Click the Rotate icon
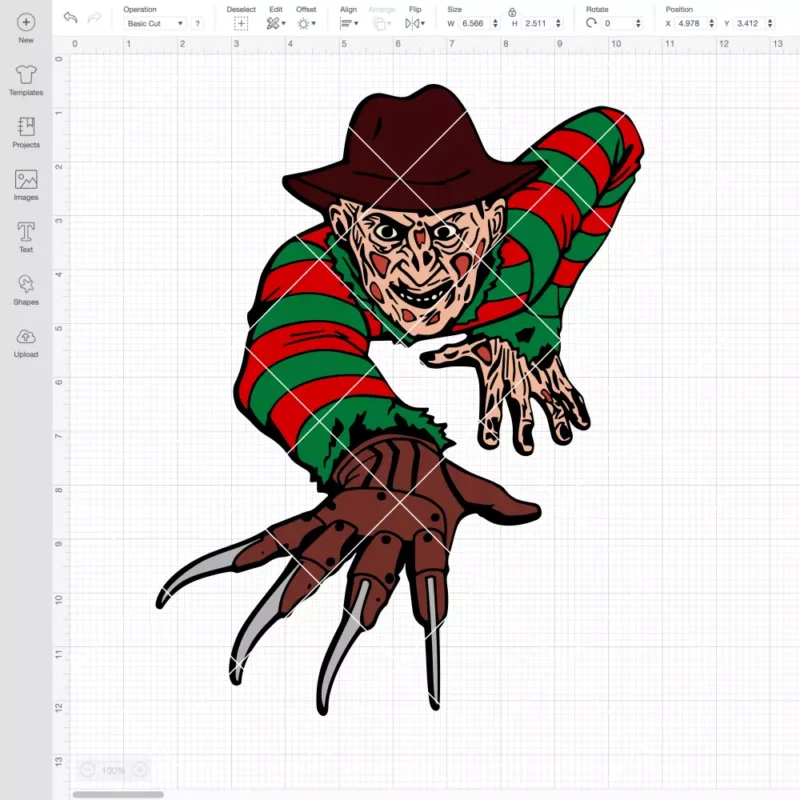This screenshot has width=800, height=800. 591,23
